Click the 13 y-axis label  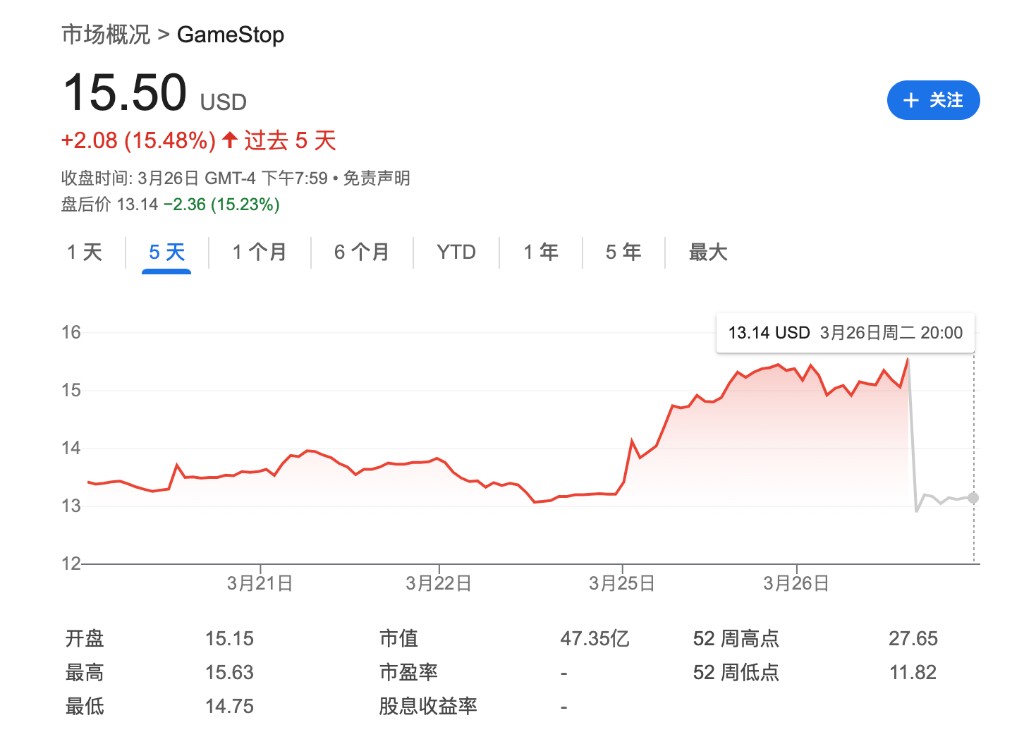point(71,505)
